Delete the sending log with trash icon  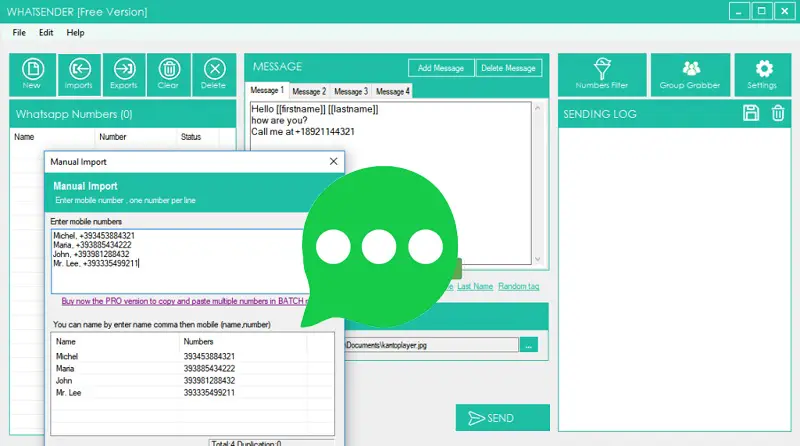(778, 113)
